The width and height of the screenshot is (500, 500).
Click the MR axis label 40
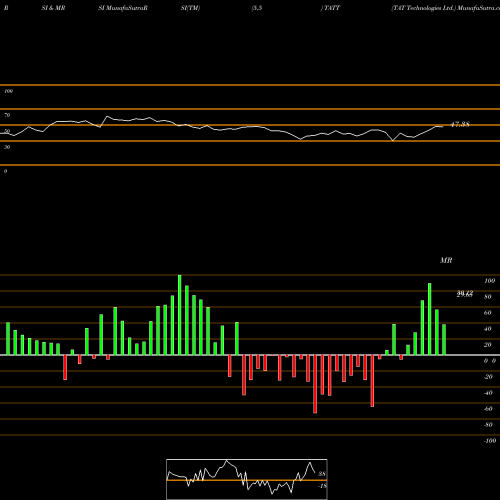[488, 329]
